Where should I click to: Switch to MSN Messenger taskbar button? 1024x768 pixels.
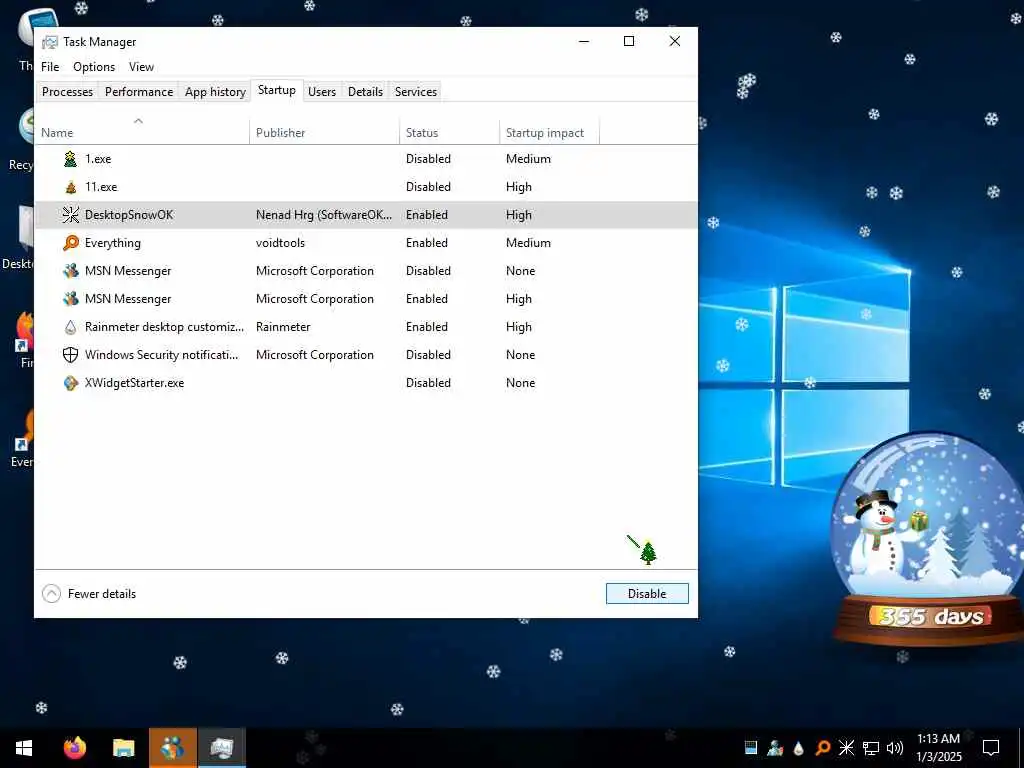[172, 748]
